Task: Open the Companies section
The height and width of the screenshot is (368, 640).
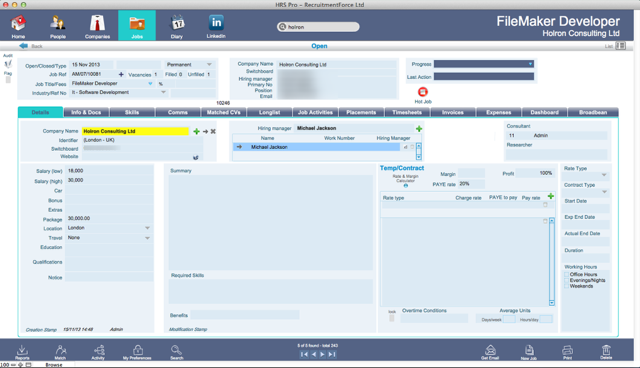Action: pos(97,24)
